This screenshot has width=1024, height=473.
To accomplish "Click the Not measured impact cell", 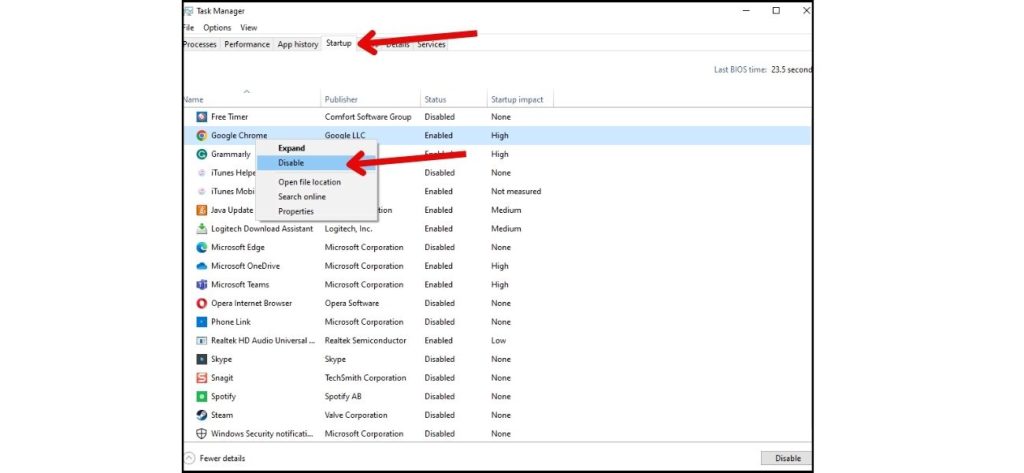I will click(x=516, y=191).
